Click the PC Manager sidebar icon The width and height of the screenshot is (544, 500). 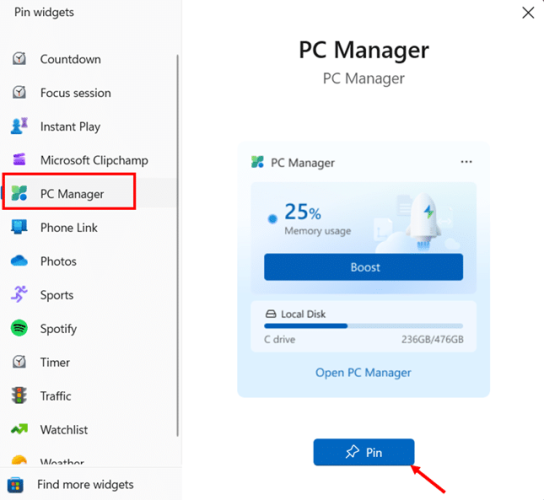point(19,193)
